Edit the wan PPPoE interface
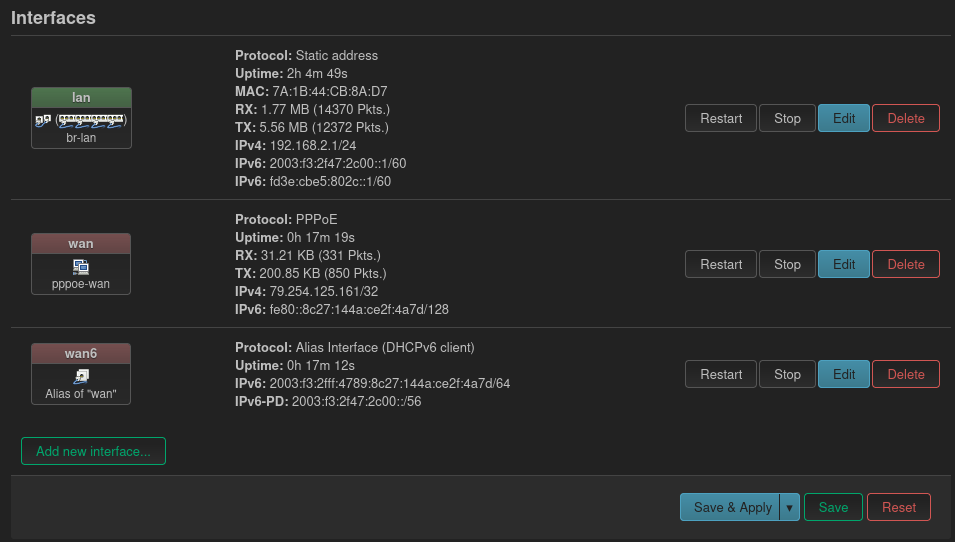The width and height of the screenshot is (955, 542). point(844,264)
